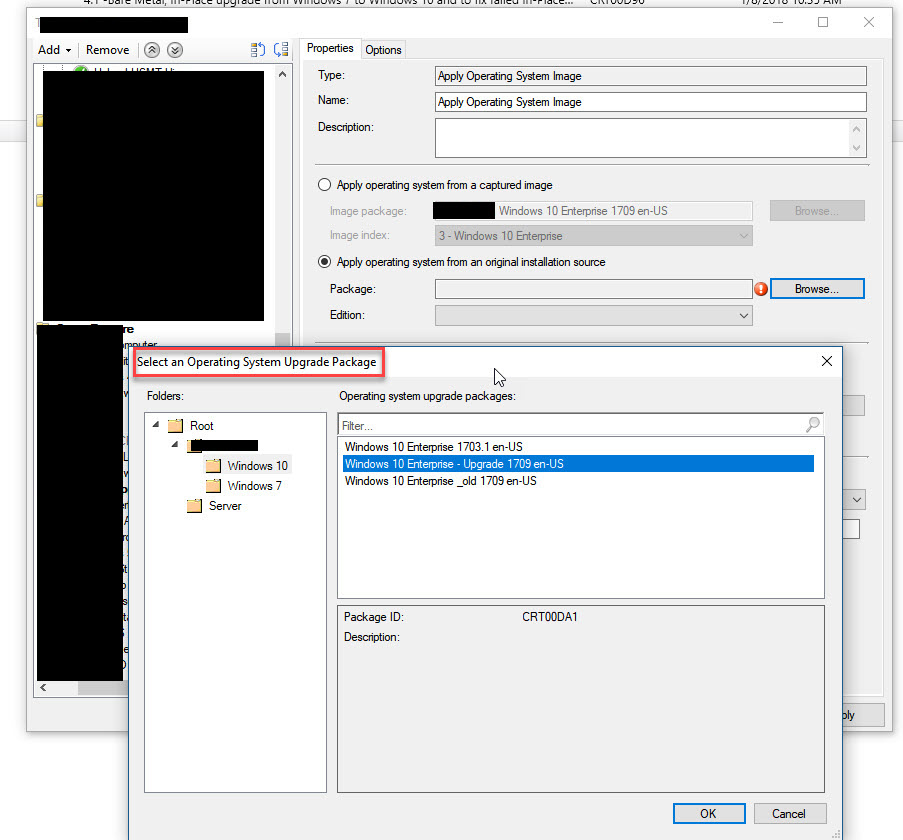Select the Root folder label

point(202,426)
